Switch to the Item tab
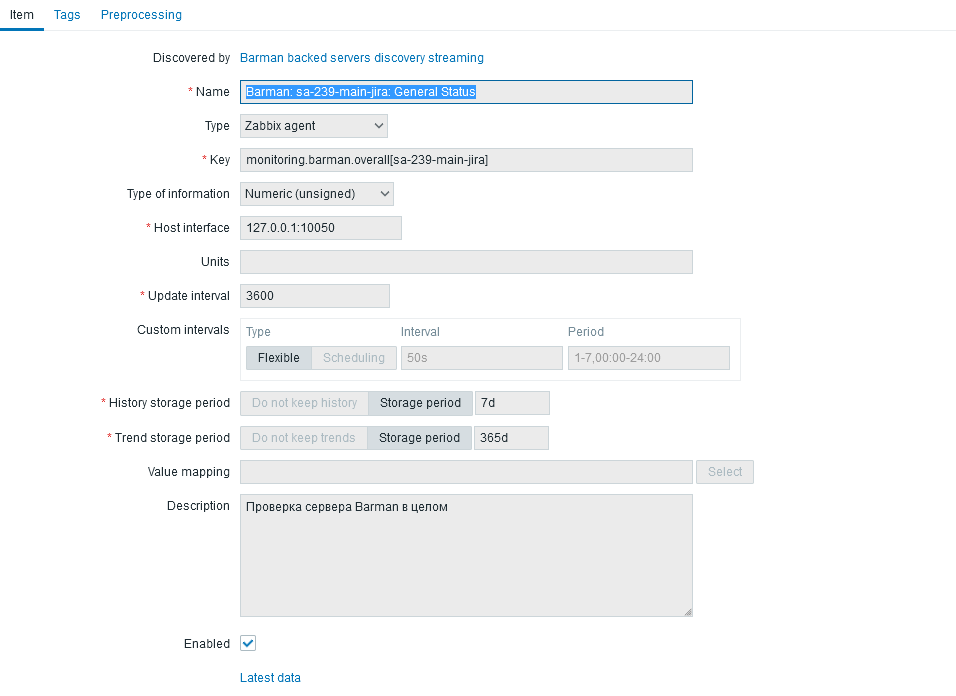 [21, 15]
